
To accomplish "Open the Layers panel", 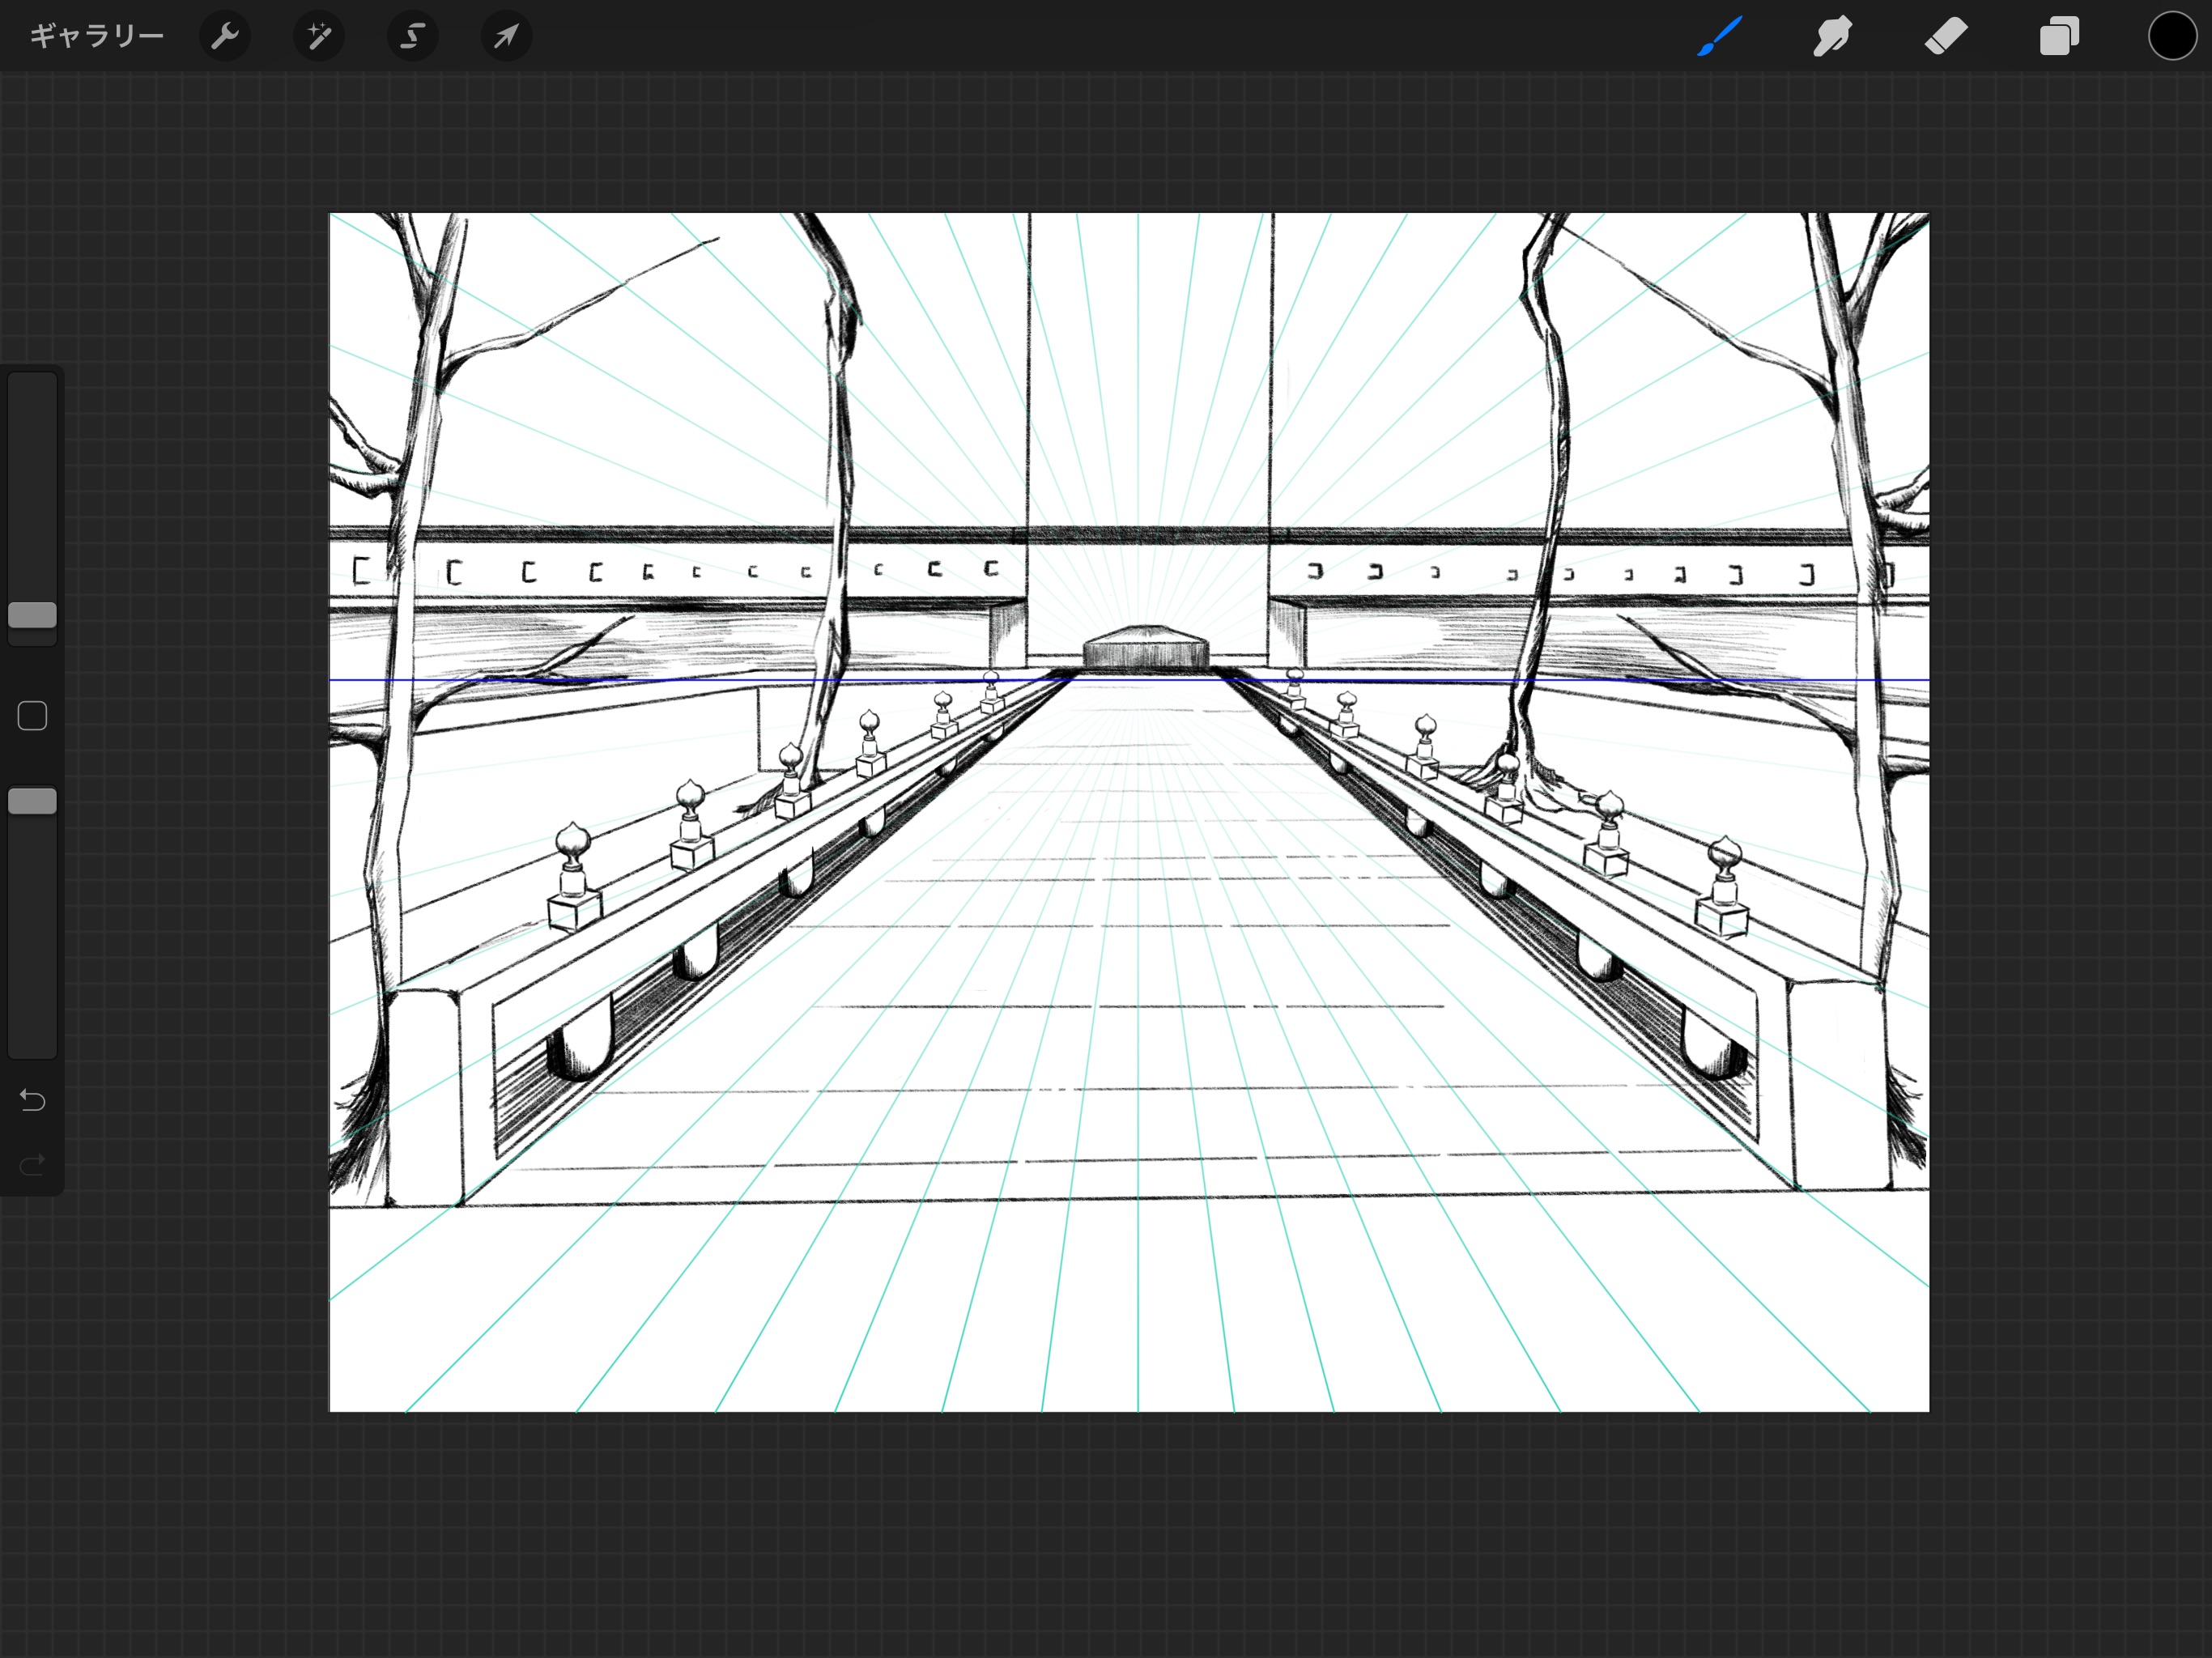I will pos(2059,36).
